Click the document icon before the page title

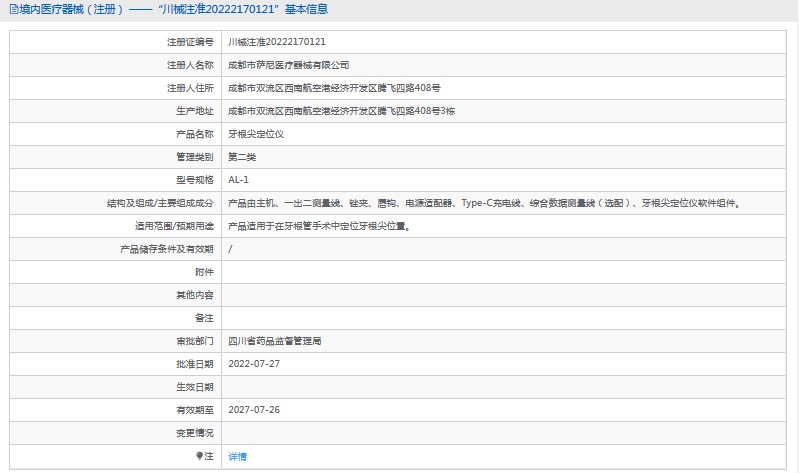pos(14,9)
